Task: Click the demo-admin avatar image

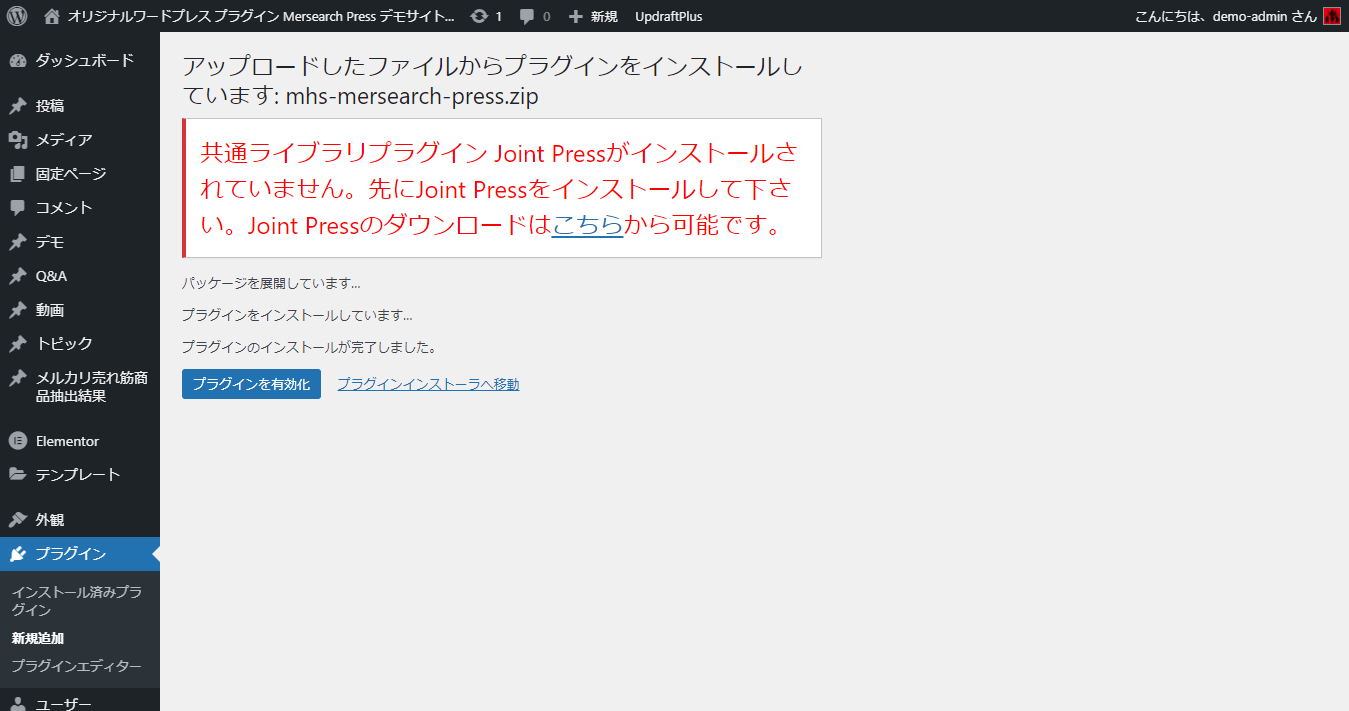Action: click(1331, 16)
